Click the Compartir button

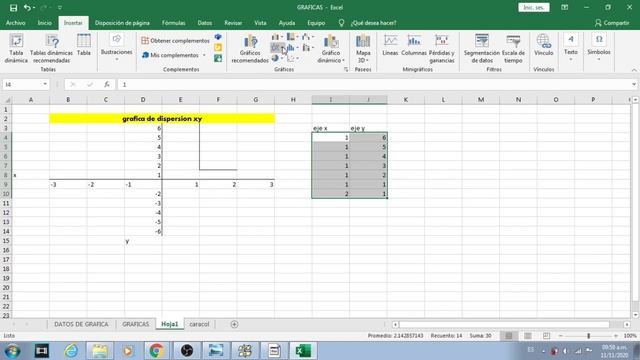click(612, 23)
